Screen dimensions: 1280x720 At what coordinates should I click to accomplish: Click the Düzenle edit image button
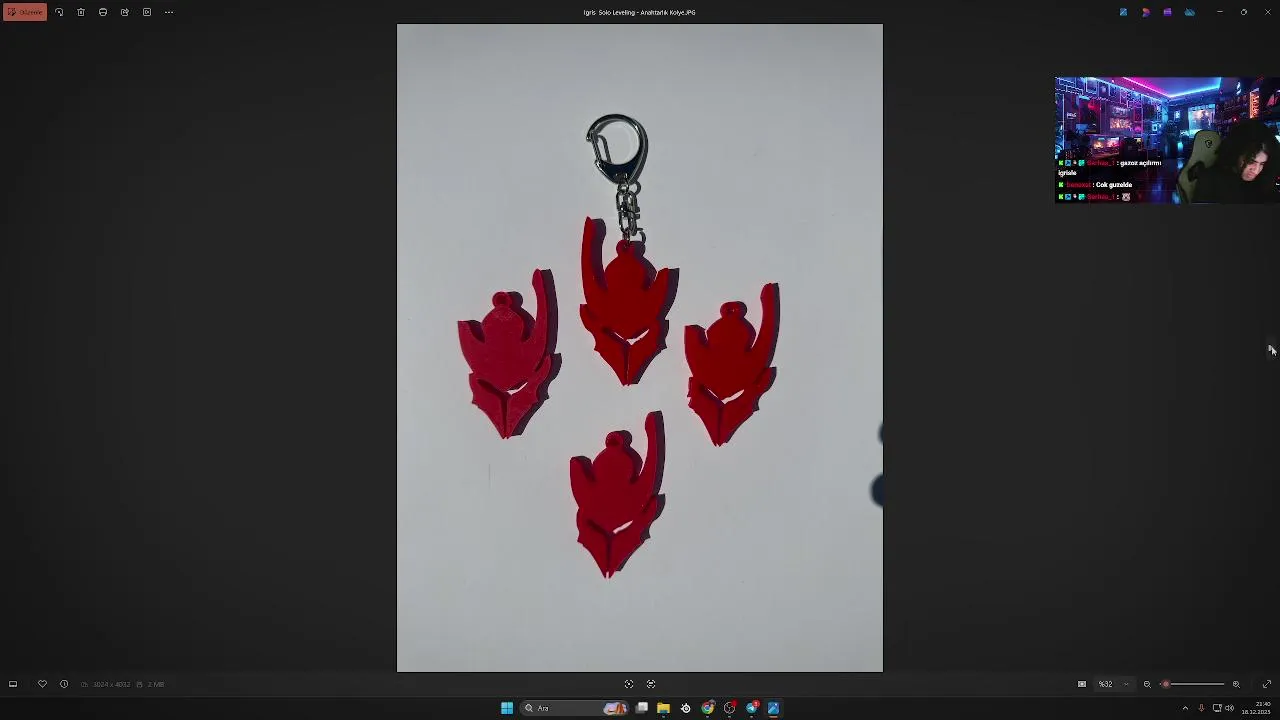point(24,12)
